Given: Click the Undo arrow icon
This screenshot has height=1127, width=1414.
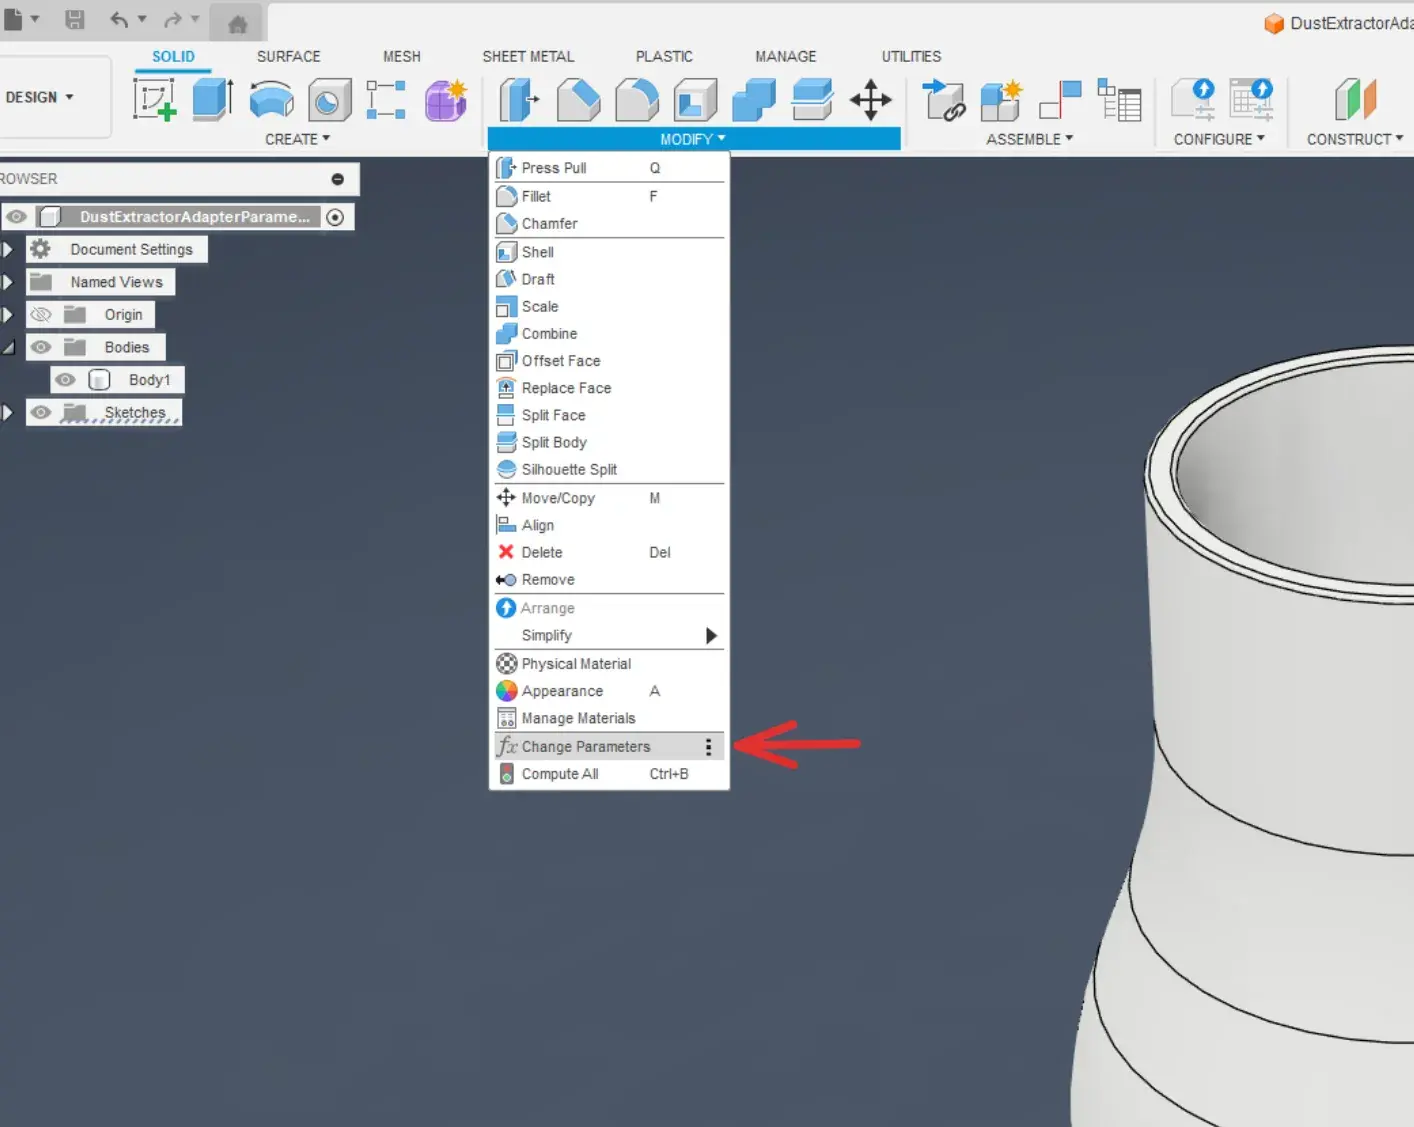Looking at the screenshot, I should (119, 19).
